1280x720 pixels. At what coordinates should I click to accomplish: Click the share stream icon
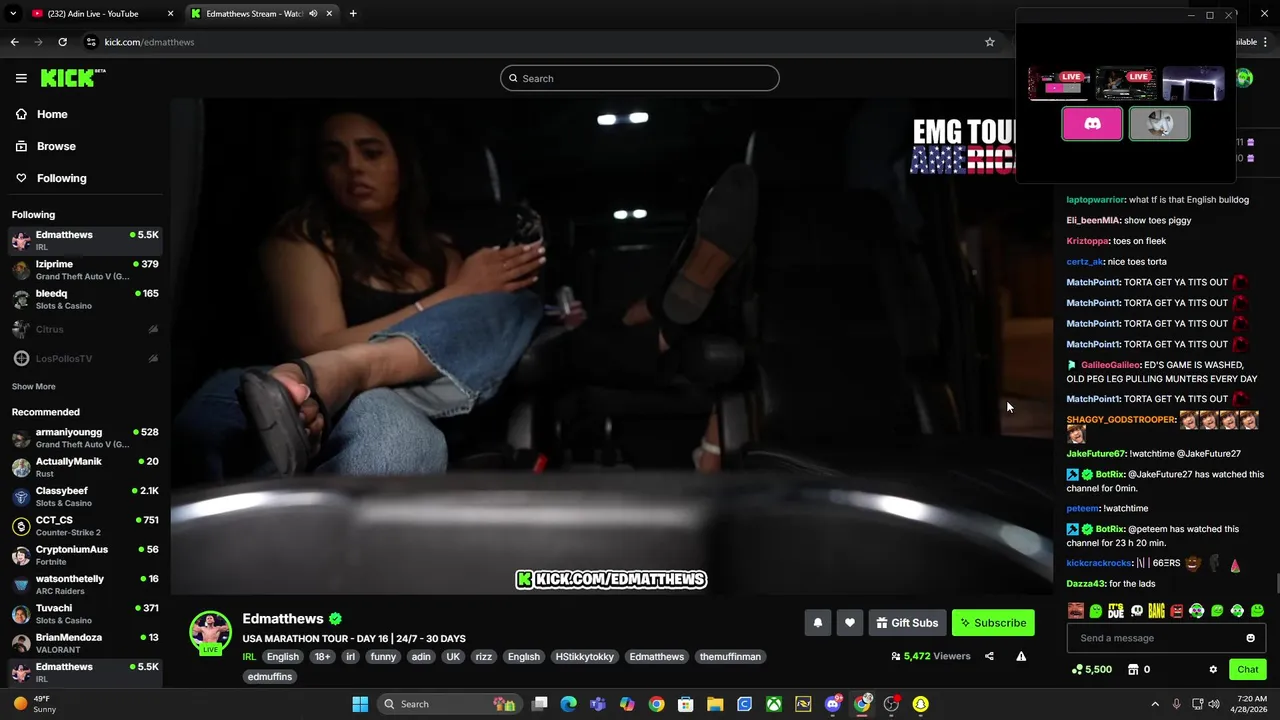989,656
